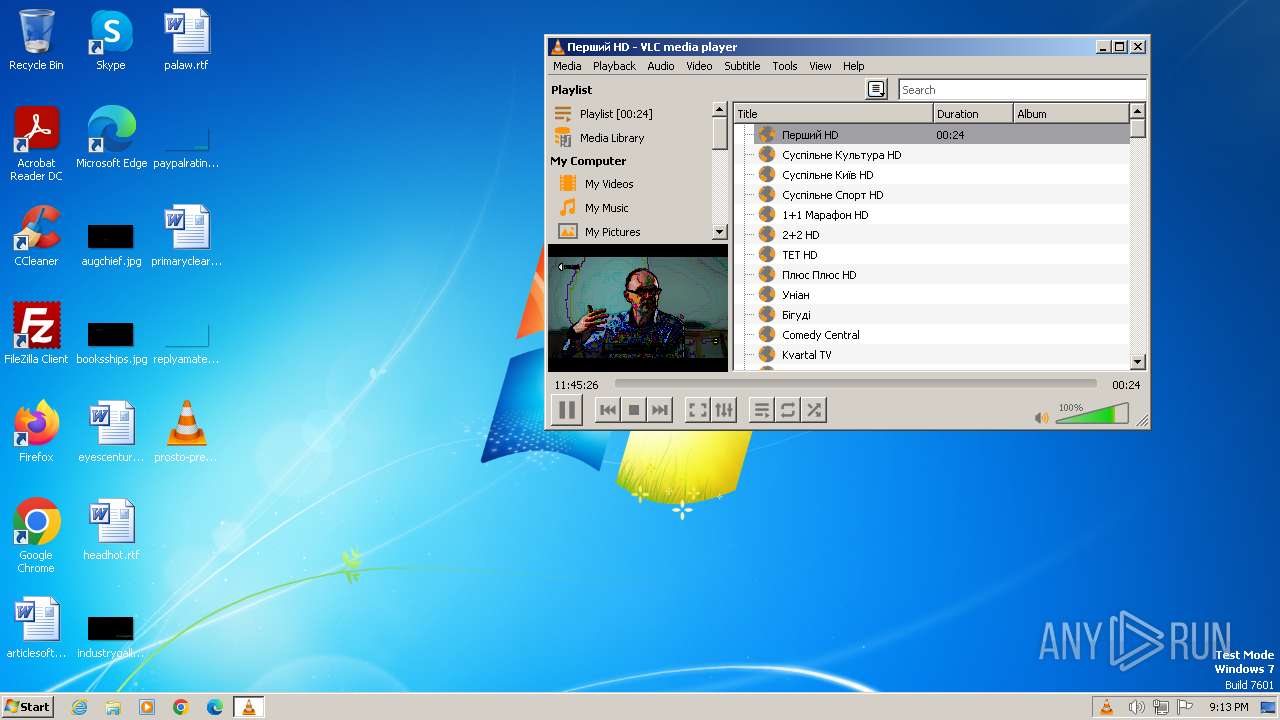The image size is (1280, 720).
Task: Open Internet Explorer from taskbar
Action: point(79,707)
